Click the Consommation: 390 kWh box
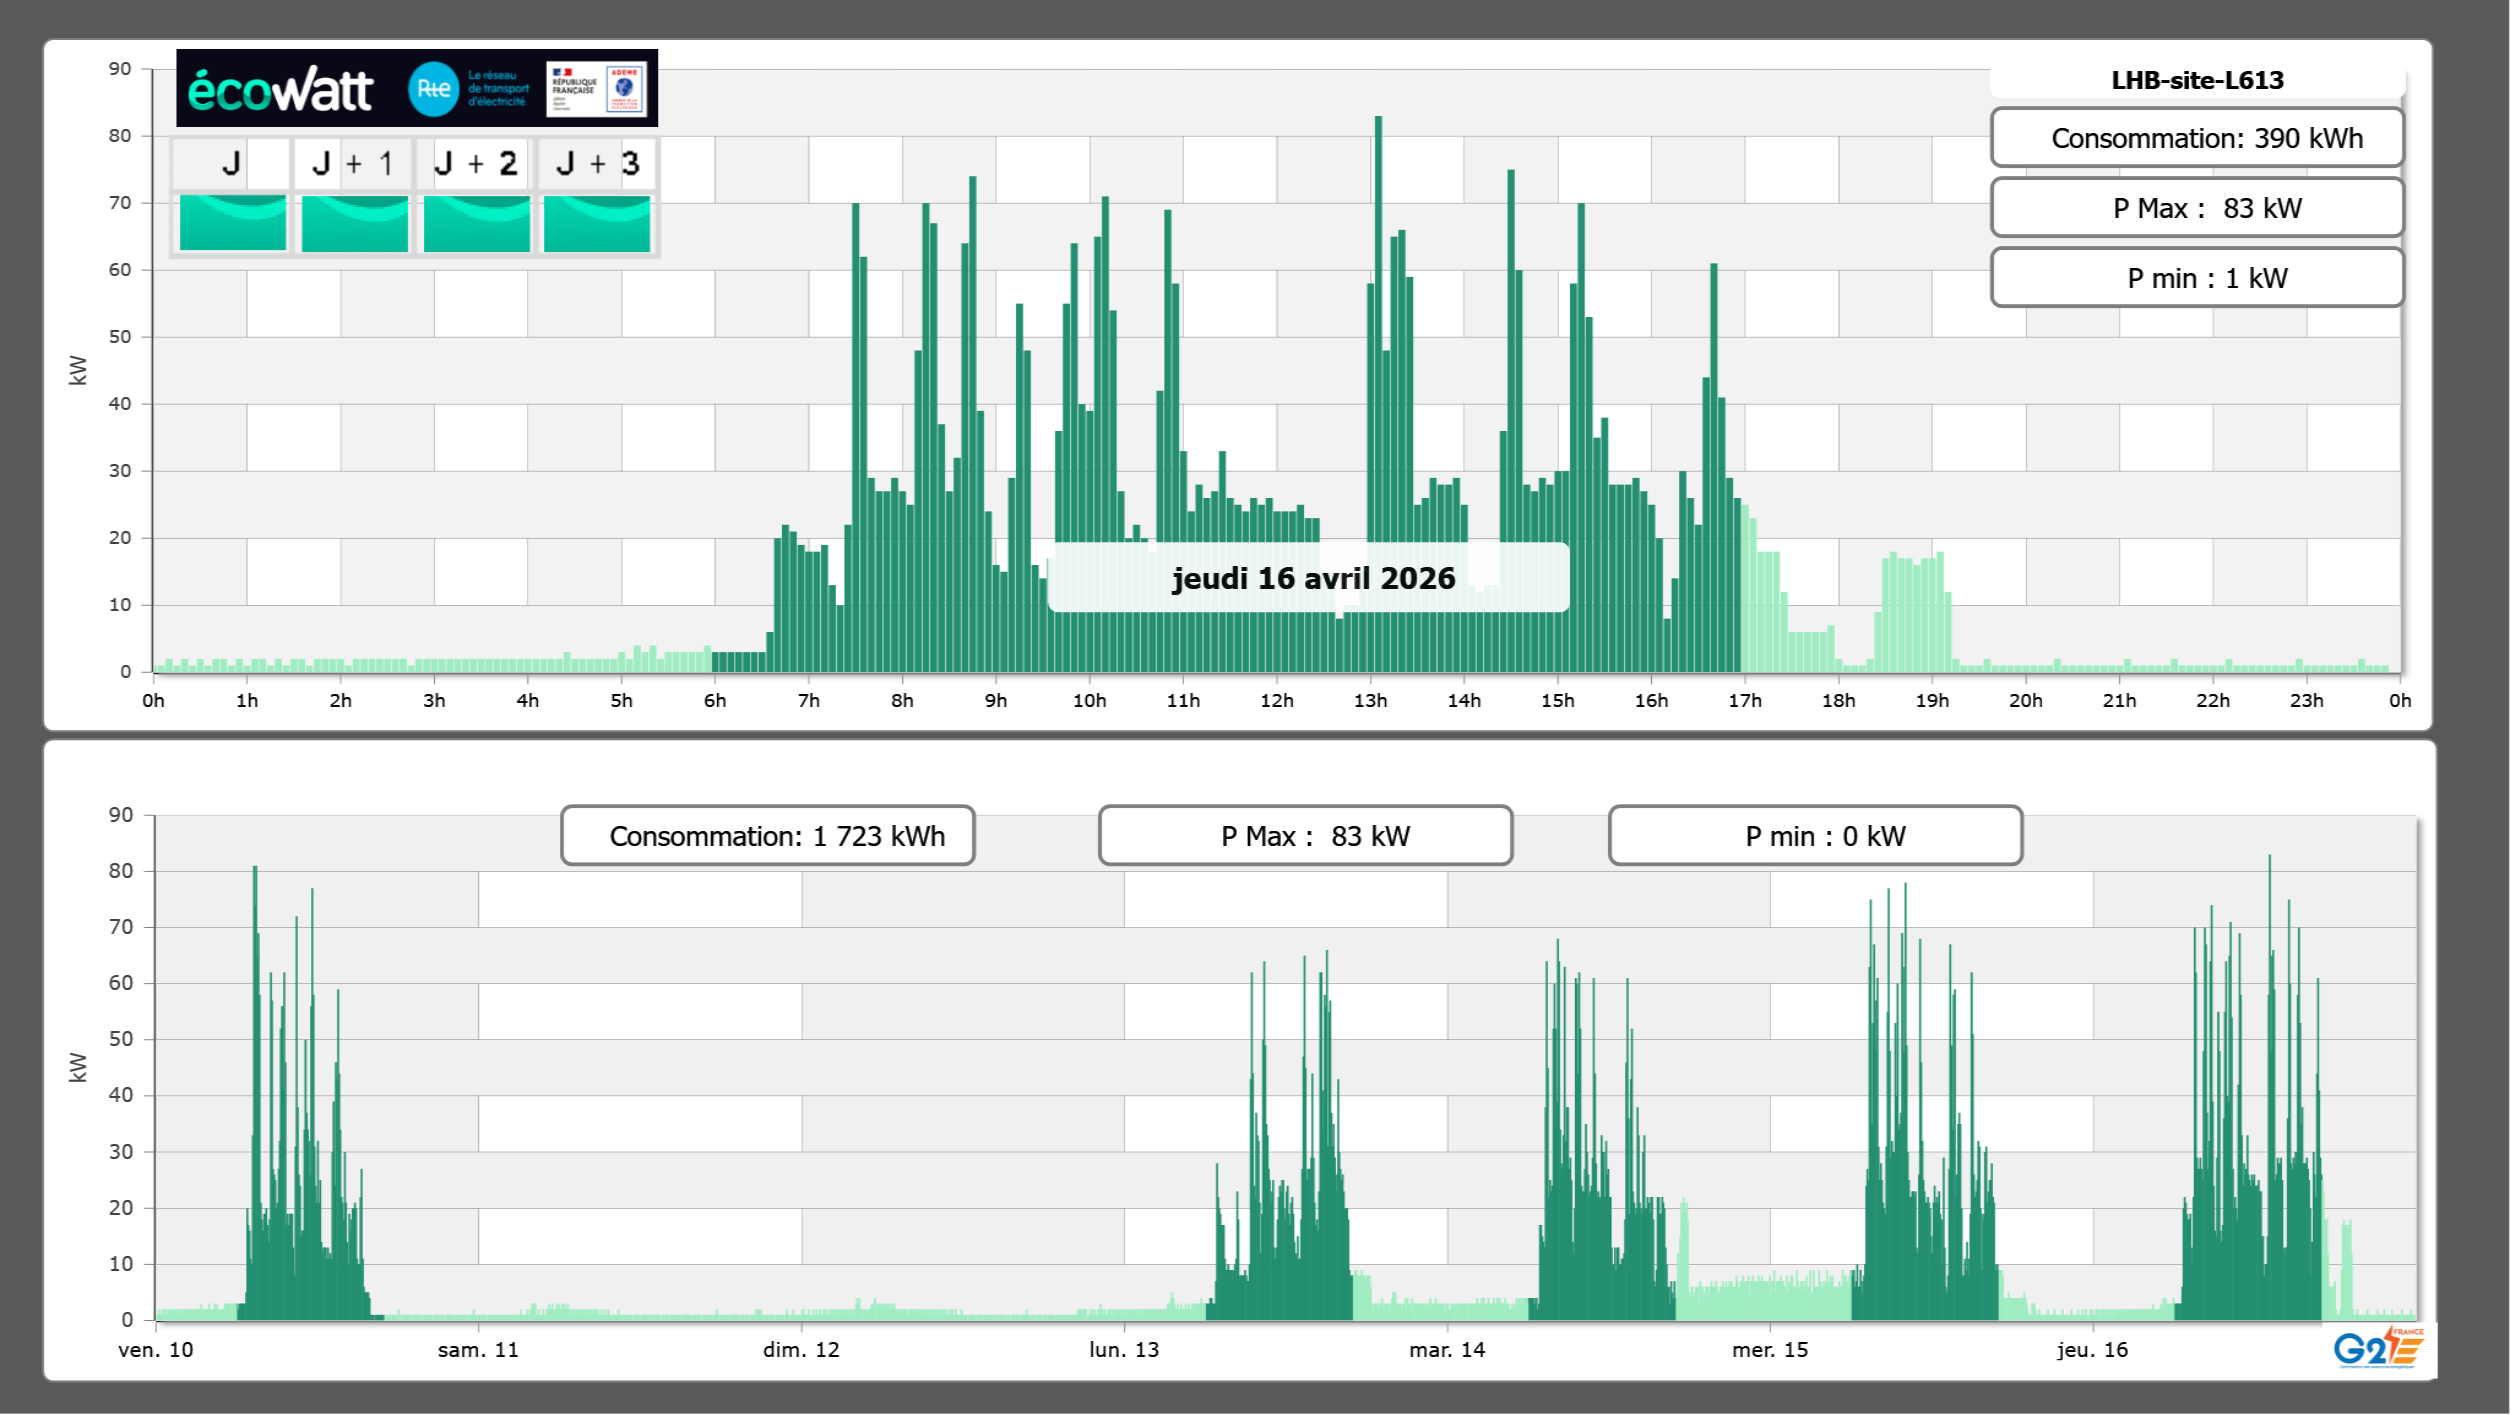Viewport: 2511px width, 1415px height. (2197, 138)
